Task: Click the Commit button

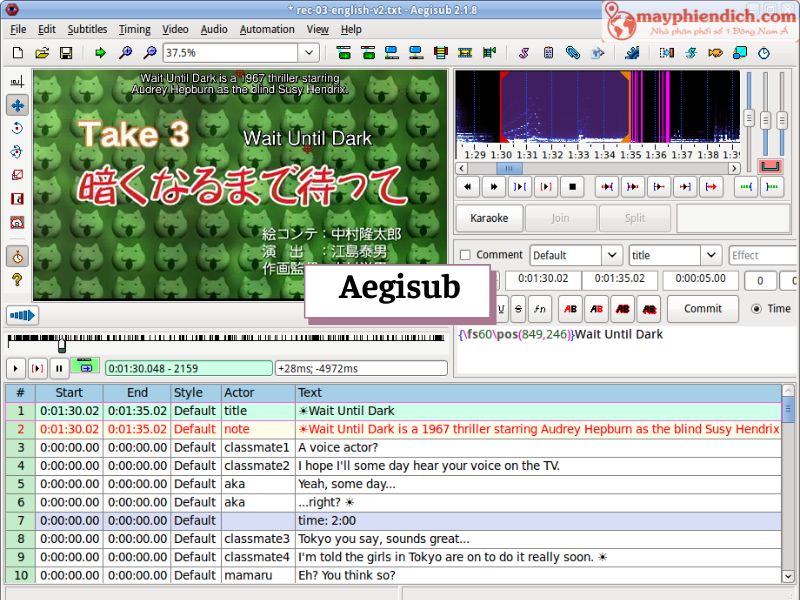Action: (702, 309)
